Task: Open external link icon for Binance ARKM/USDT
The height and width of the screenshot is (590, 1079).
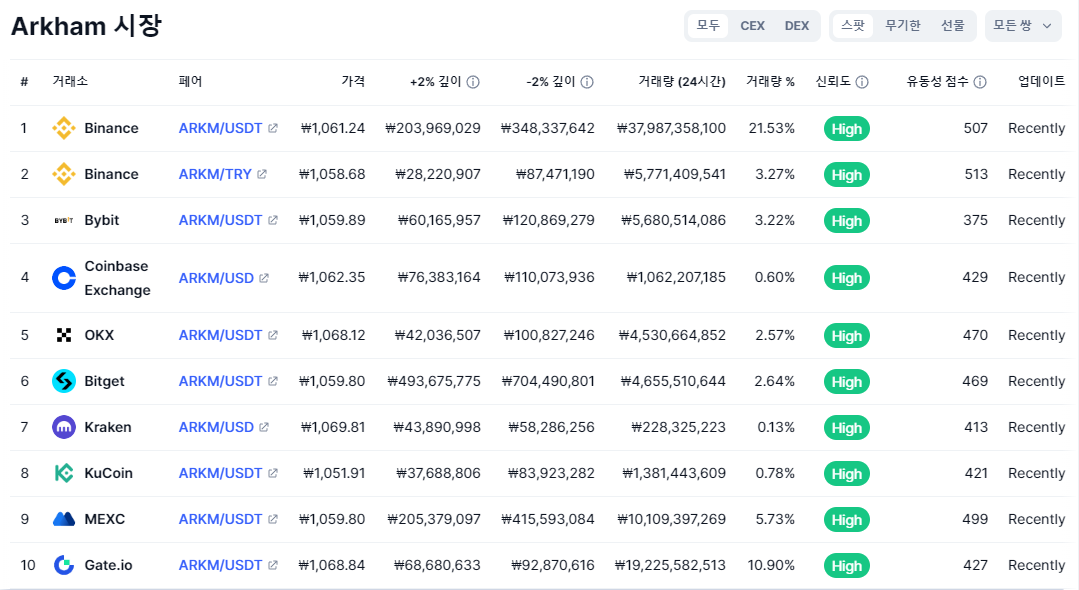Action: tap(273, 128)
